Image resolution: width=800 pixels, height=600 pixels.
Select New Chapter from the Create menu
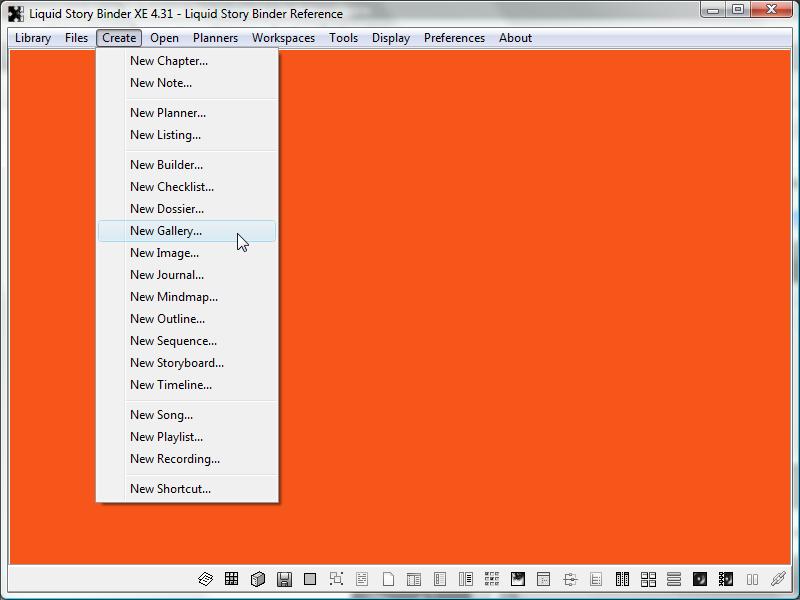[169, 61]
